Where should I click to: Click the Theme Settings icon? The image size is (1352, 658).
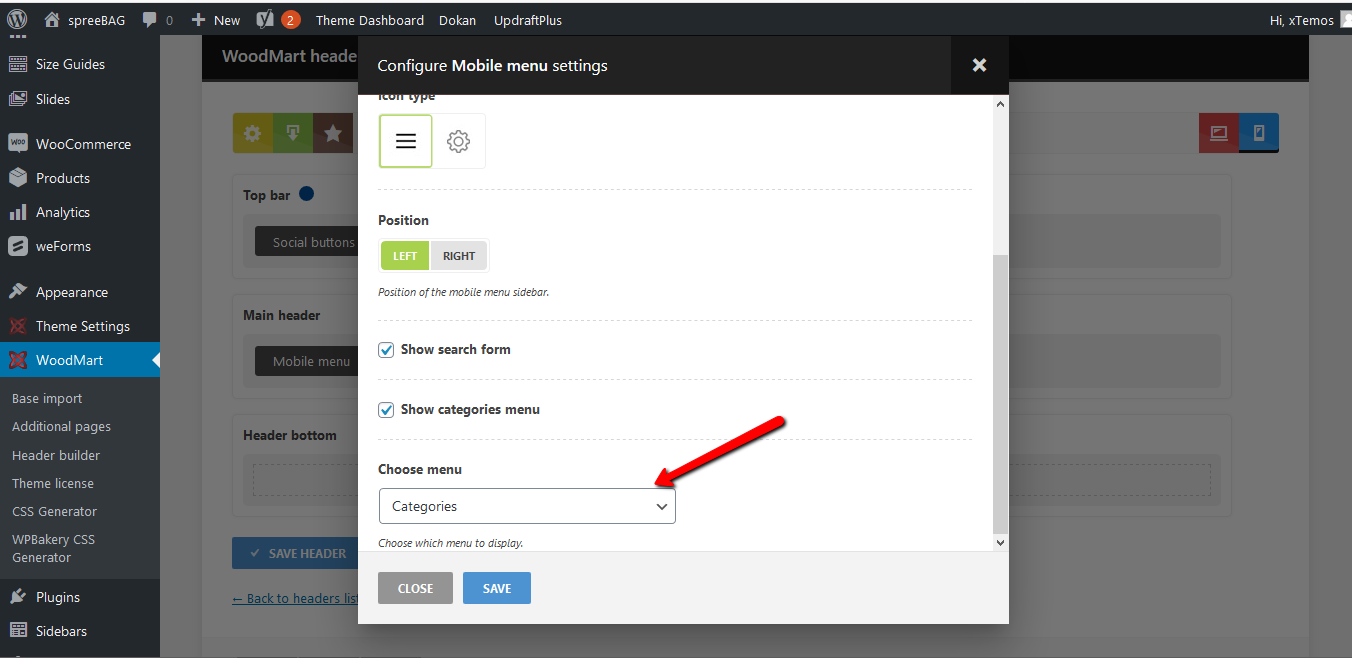(18, 326)
